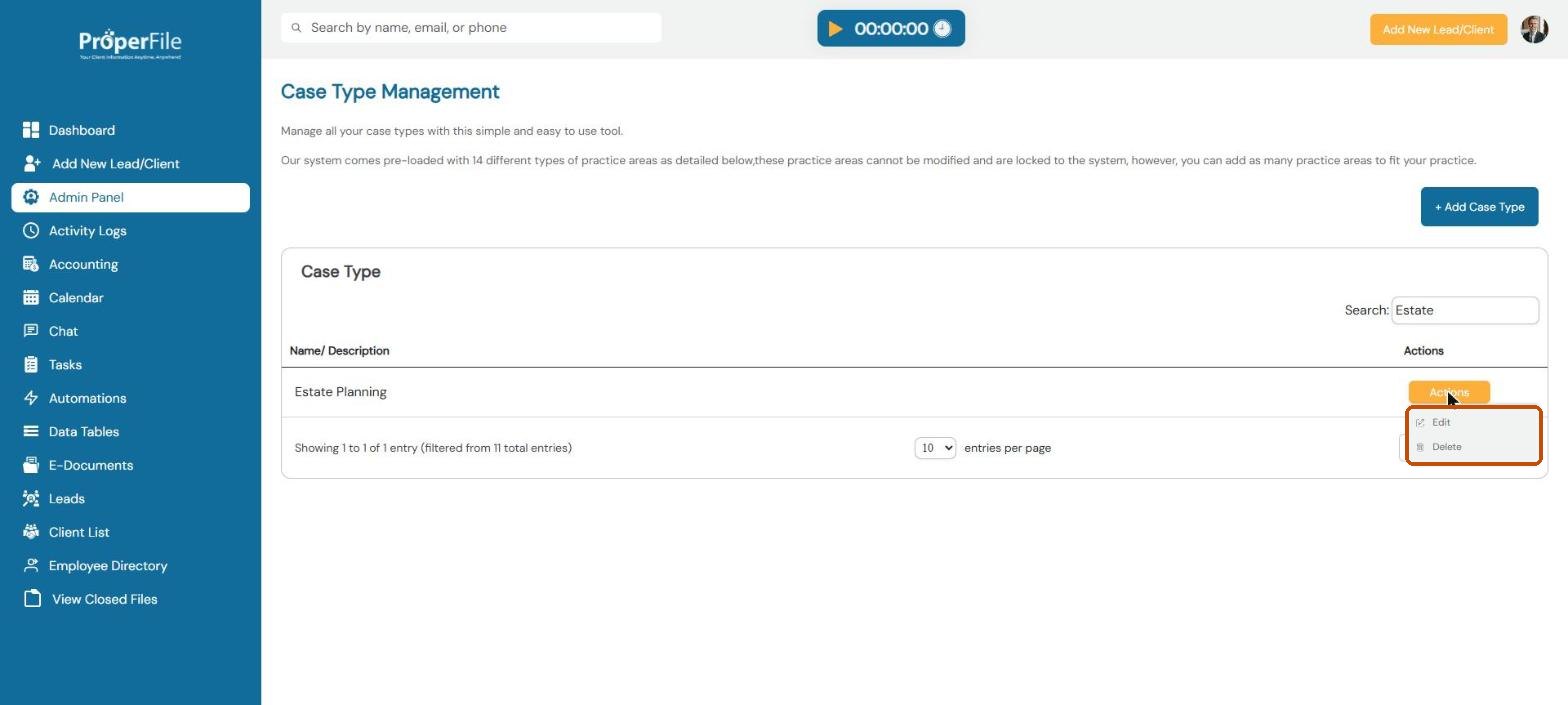Click the Calendar icon in sidebar
Viewport: 1568px width, 705px height.
[31, 298]
